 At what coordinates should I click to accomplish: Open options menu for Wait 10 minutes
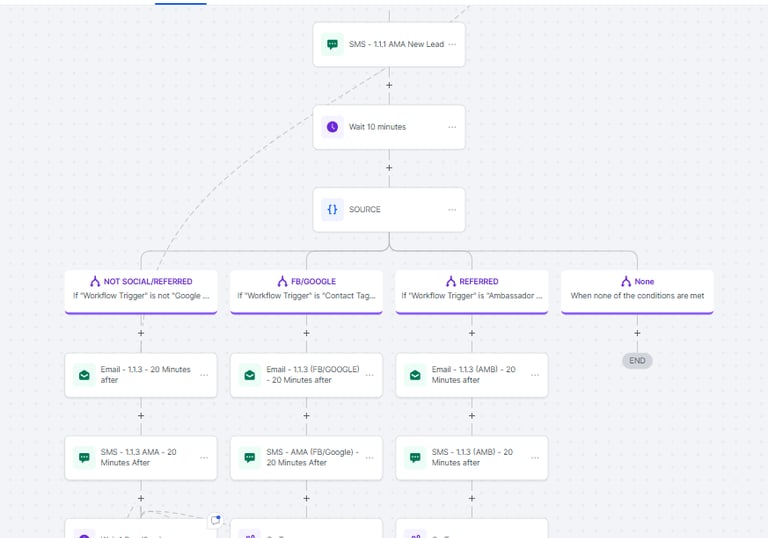click(x=452, y=127)
